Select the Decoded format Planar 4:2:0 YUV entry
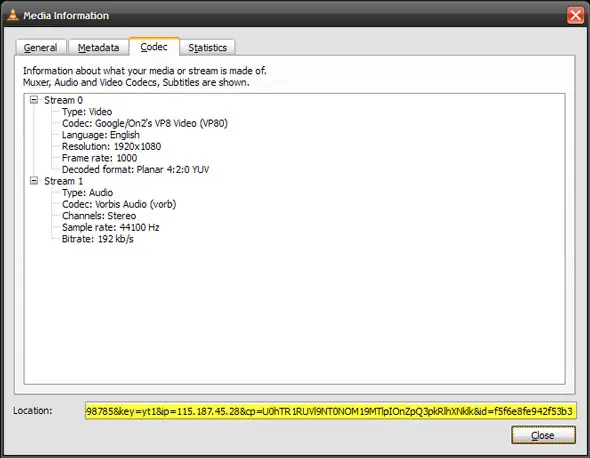The height and width of the screenshot is (458, 590). [135, 170]
